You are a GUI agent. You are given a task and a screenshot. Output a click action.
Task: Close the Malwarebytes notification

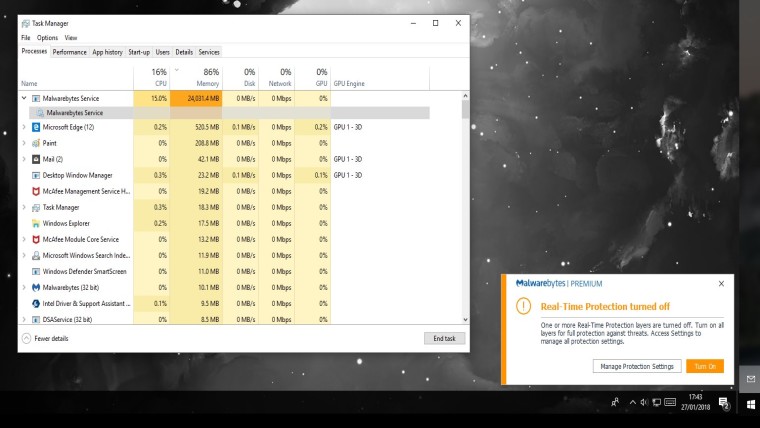(x=721, y=284)
